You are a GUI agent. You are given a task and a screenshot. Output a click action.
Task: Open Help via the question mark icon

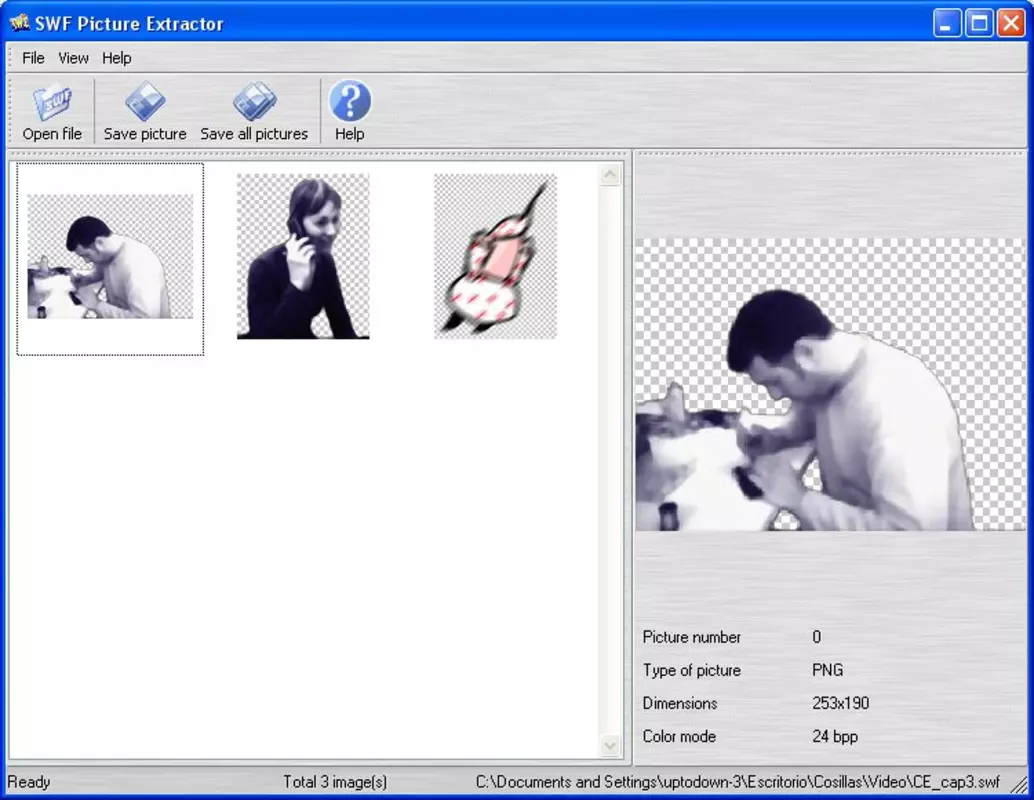pos(350,101)
